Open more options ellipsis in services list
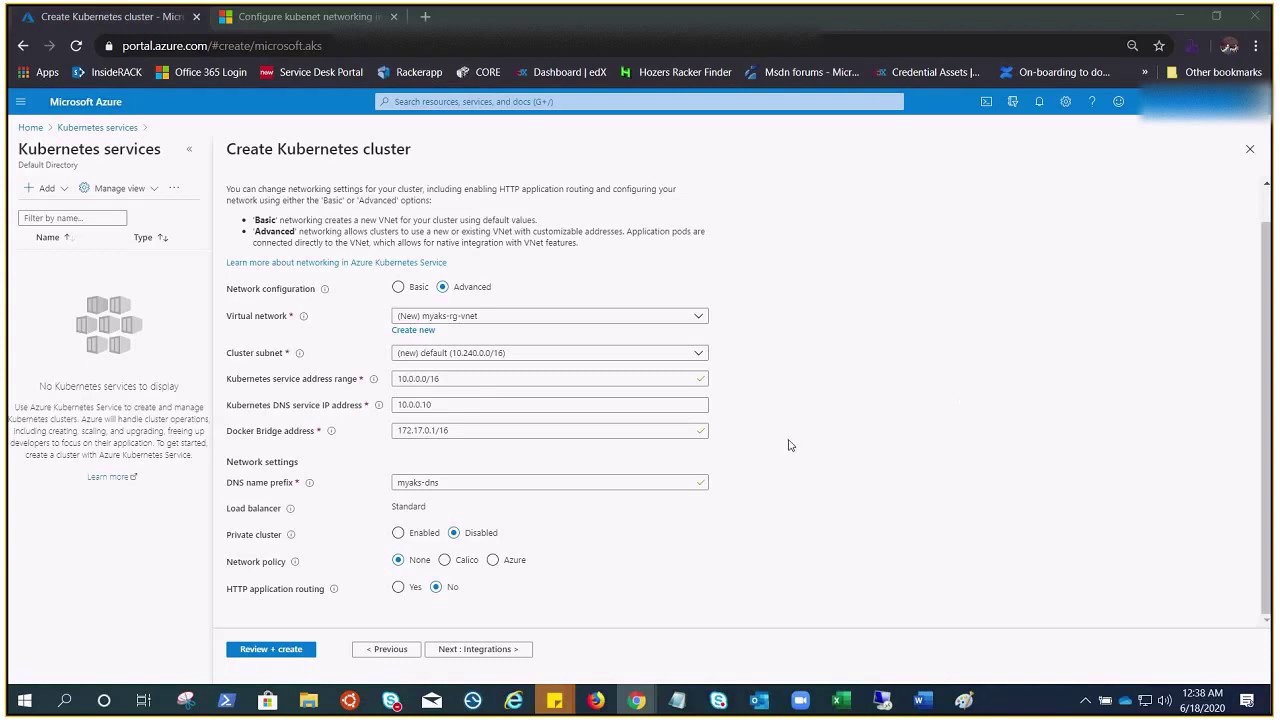Screen dimensions: 1280x720 coord(174,188)
